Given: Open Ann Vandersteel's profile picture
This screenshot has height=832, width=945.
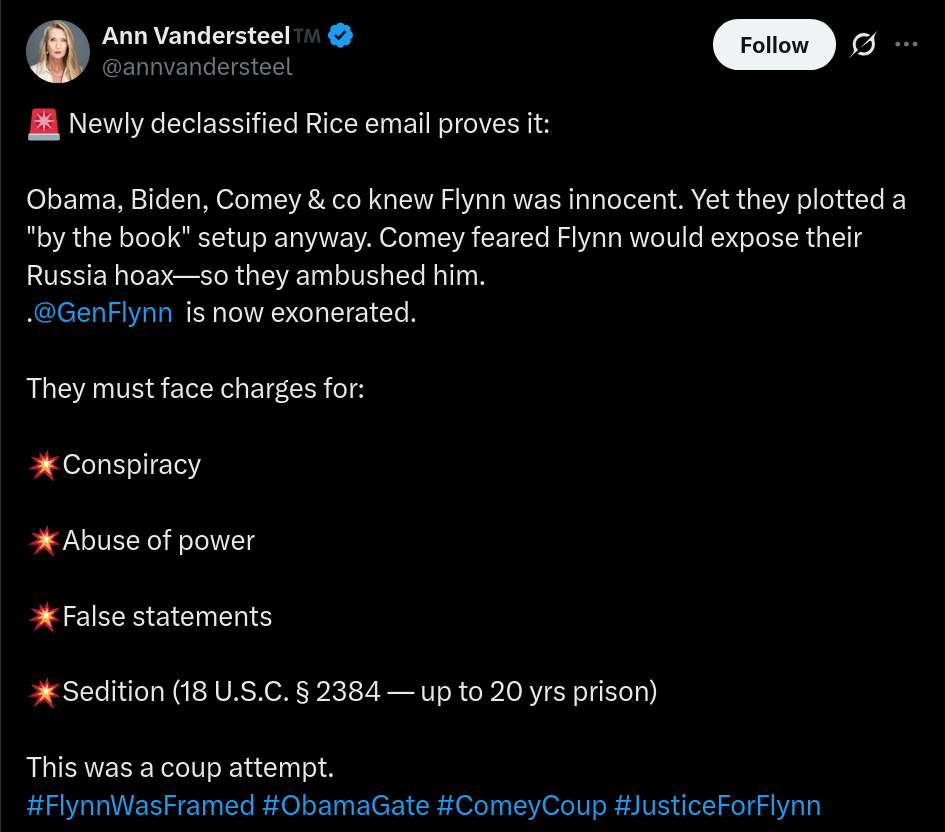Looking at the screenshot, I should coord(58,51).
